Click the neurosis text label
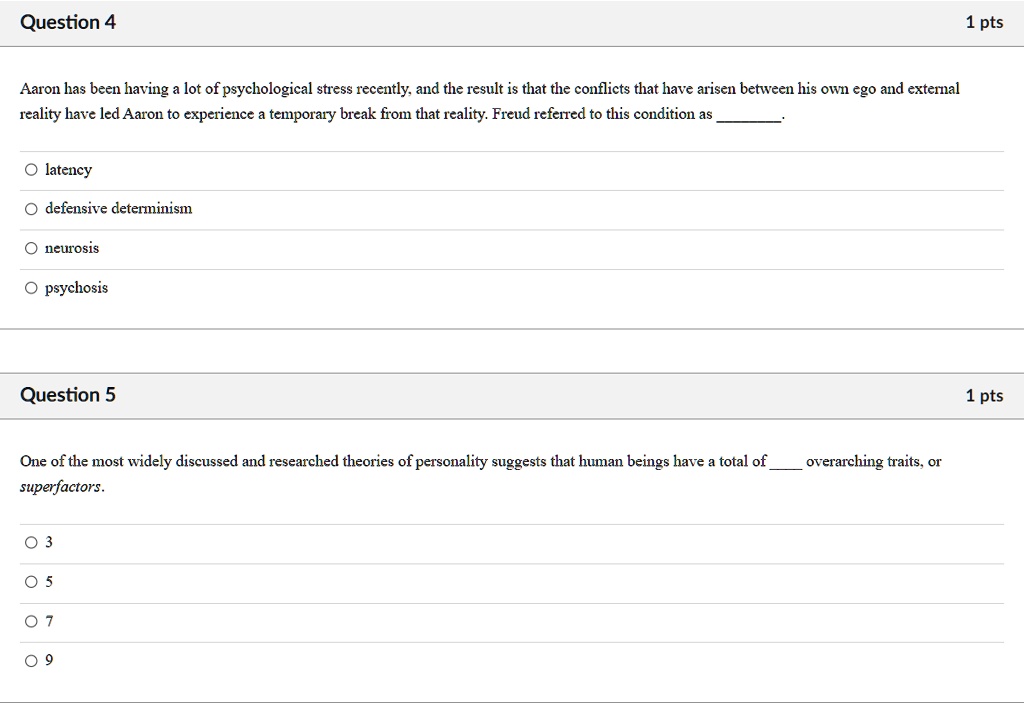This screenshot has height=703, width=1024. (x=72, y=248)
